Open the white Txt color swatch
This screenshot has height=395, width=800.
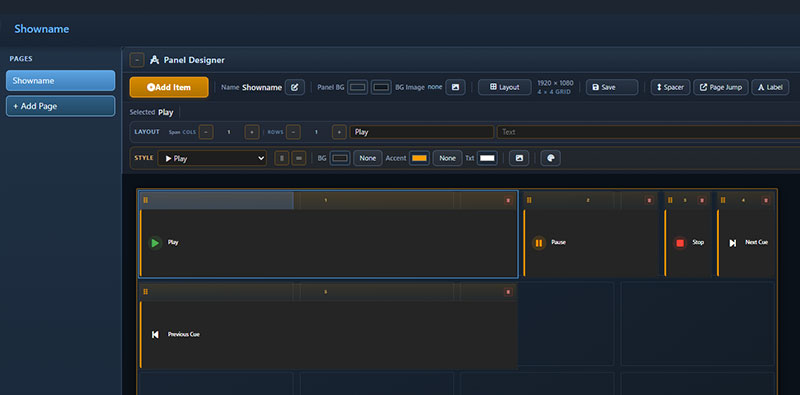coord(487,158)
